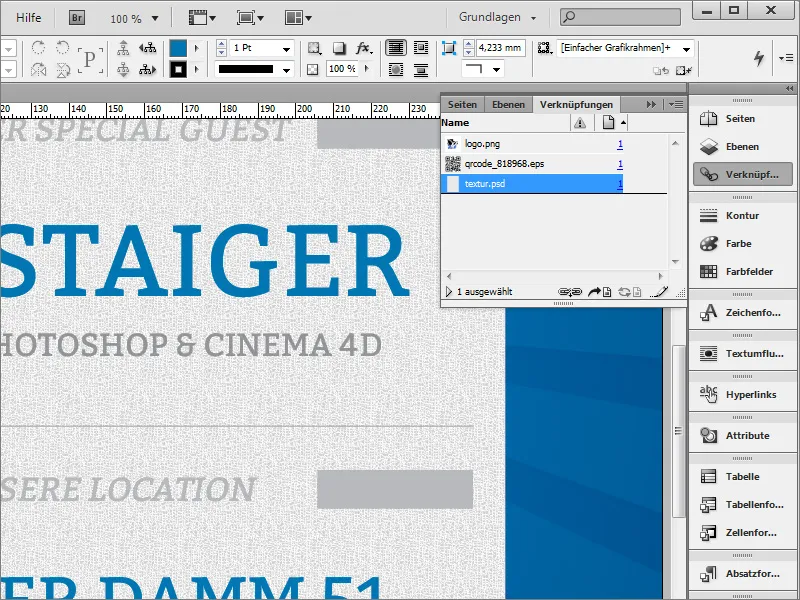Open the view options dropdown
Viewport: 800px width, 600px height.
click(203, 18)
